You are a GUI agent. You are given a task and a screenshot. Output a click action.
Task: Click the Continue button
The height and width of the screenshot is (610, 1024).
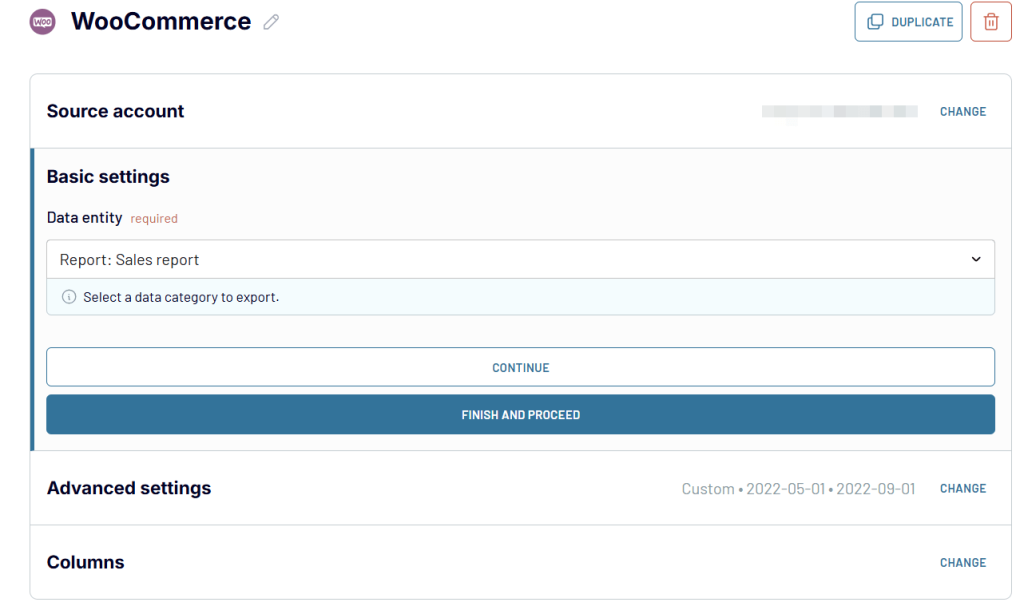[x=520, y=367]
